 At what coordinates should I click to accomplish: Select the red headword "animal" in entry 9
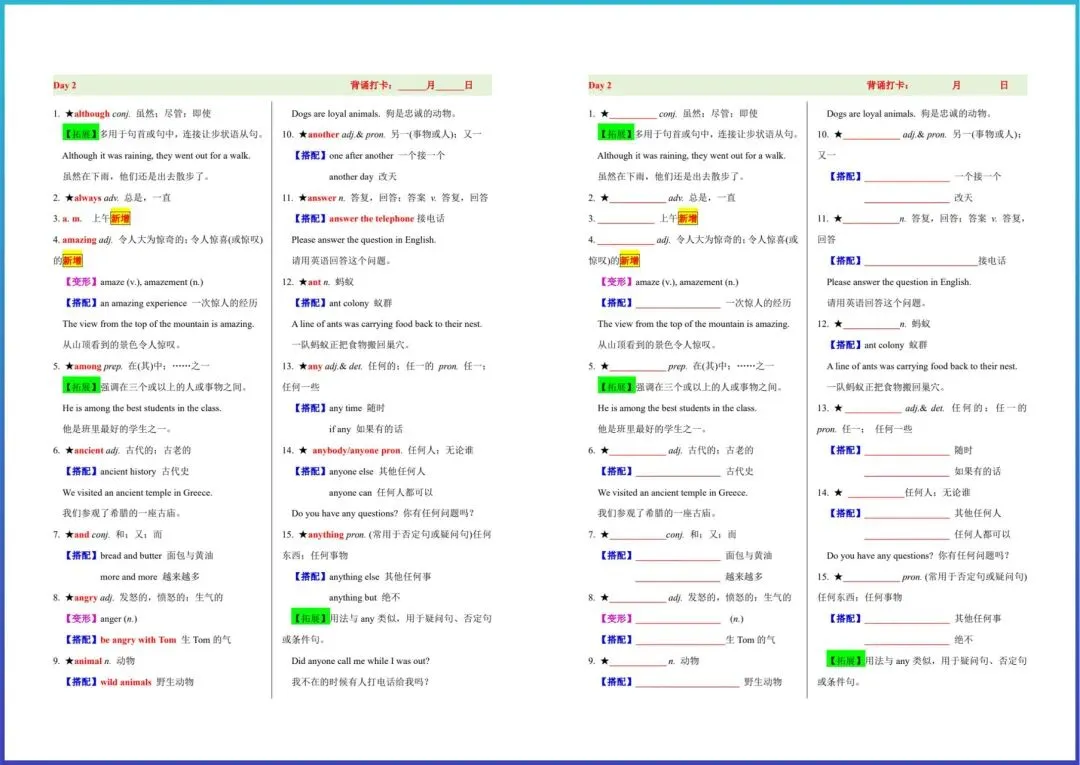[87, 661]
